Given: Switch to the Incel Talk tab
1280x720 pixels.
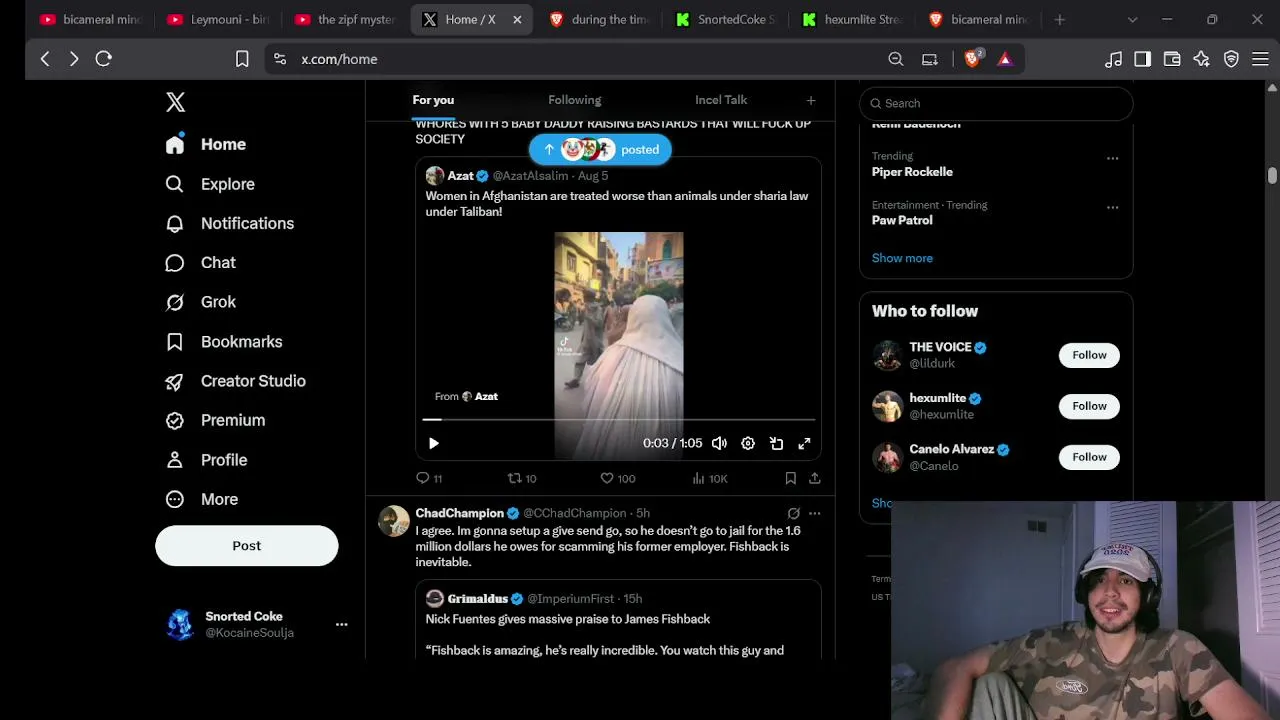Looking at the screenshot, I should 721,100.
